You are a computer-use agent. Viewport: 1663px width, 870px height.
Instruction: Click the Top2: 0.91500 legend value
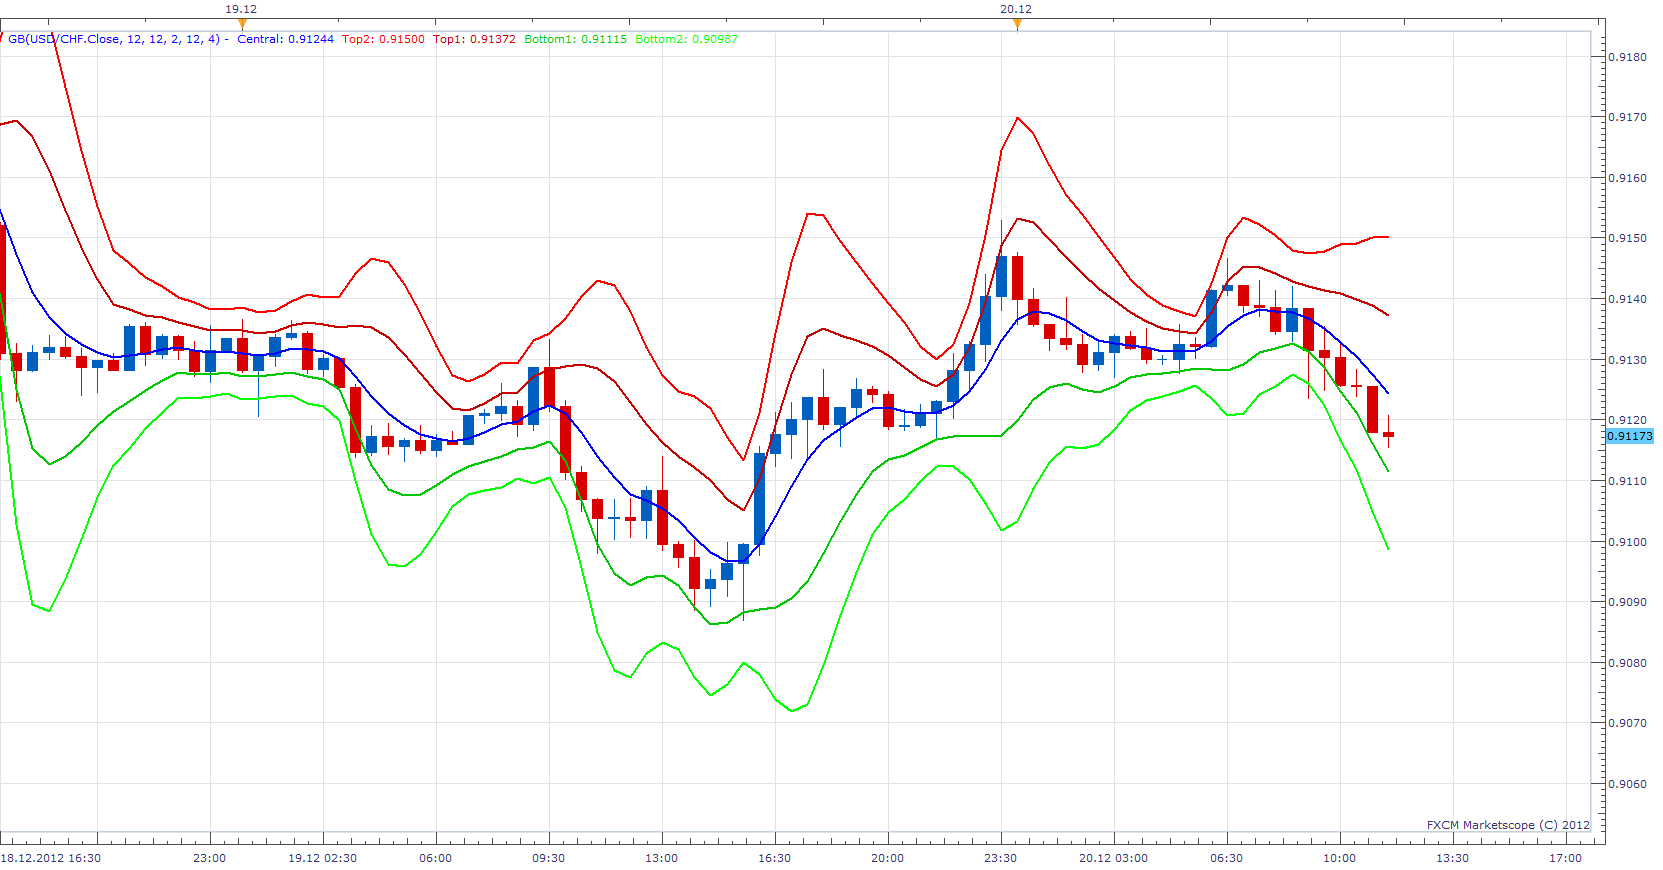(x=383, y=39)
